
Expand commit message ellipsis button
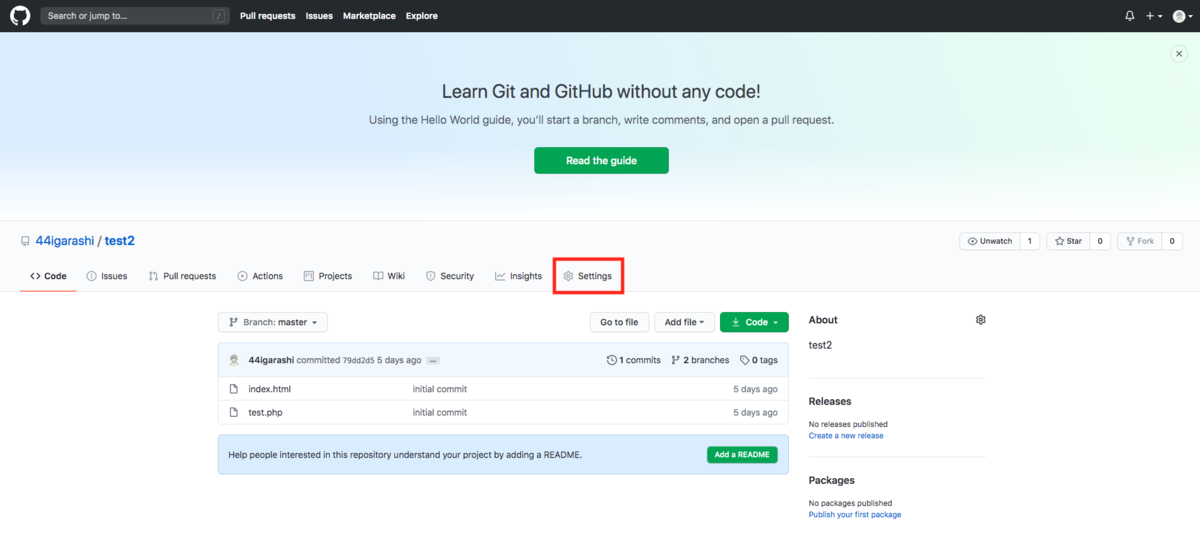pyautogui.click(x=433, y=360)
